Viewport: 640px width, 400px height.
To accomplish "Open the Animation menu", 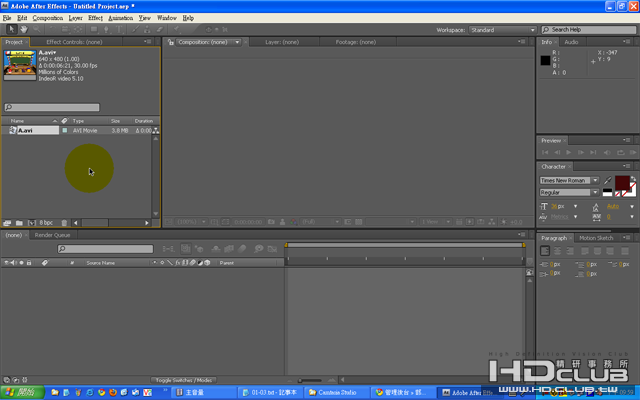I will click(x=120, y=18).
